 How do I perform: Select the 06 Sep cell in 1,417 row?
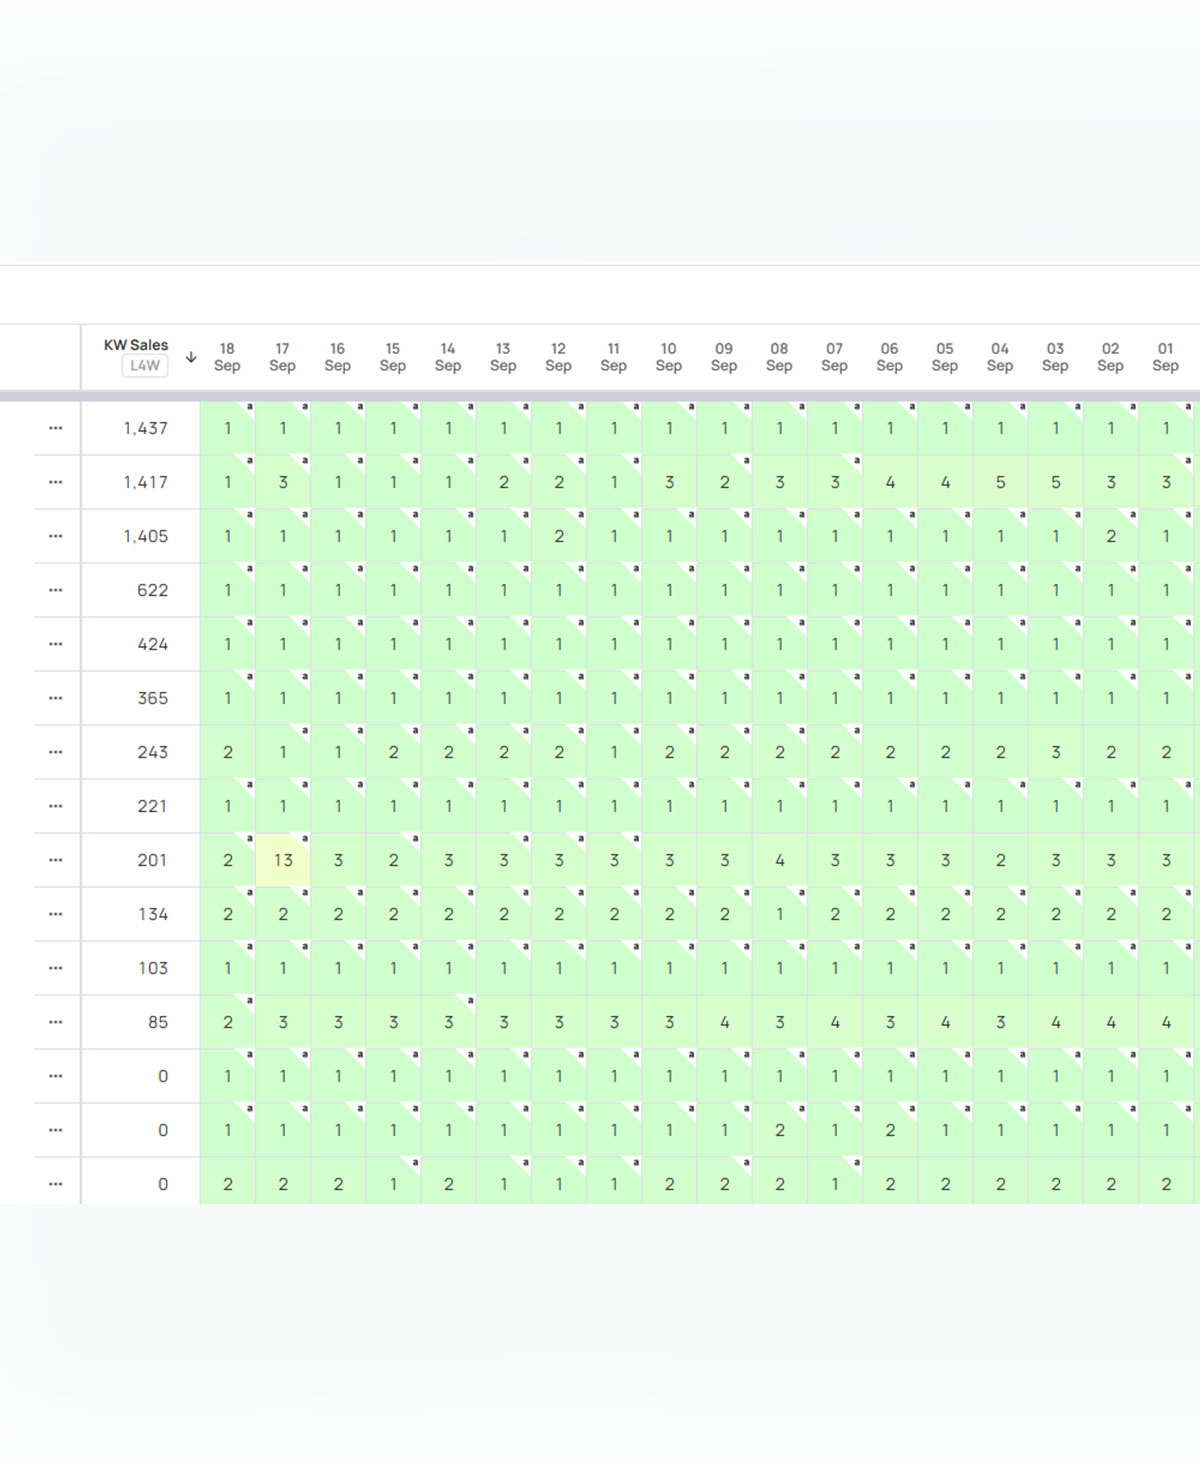point(890,482)
